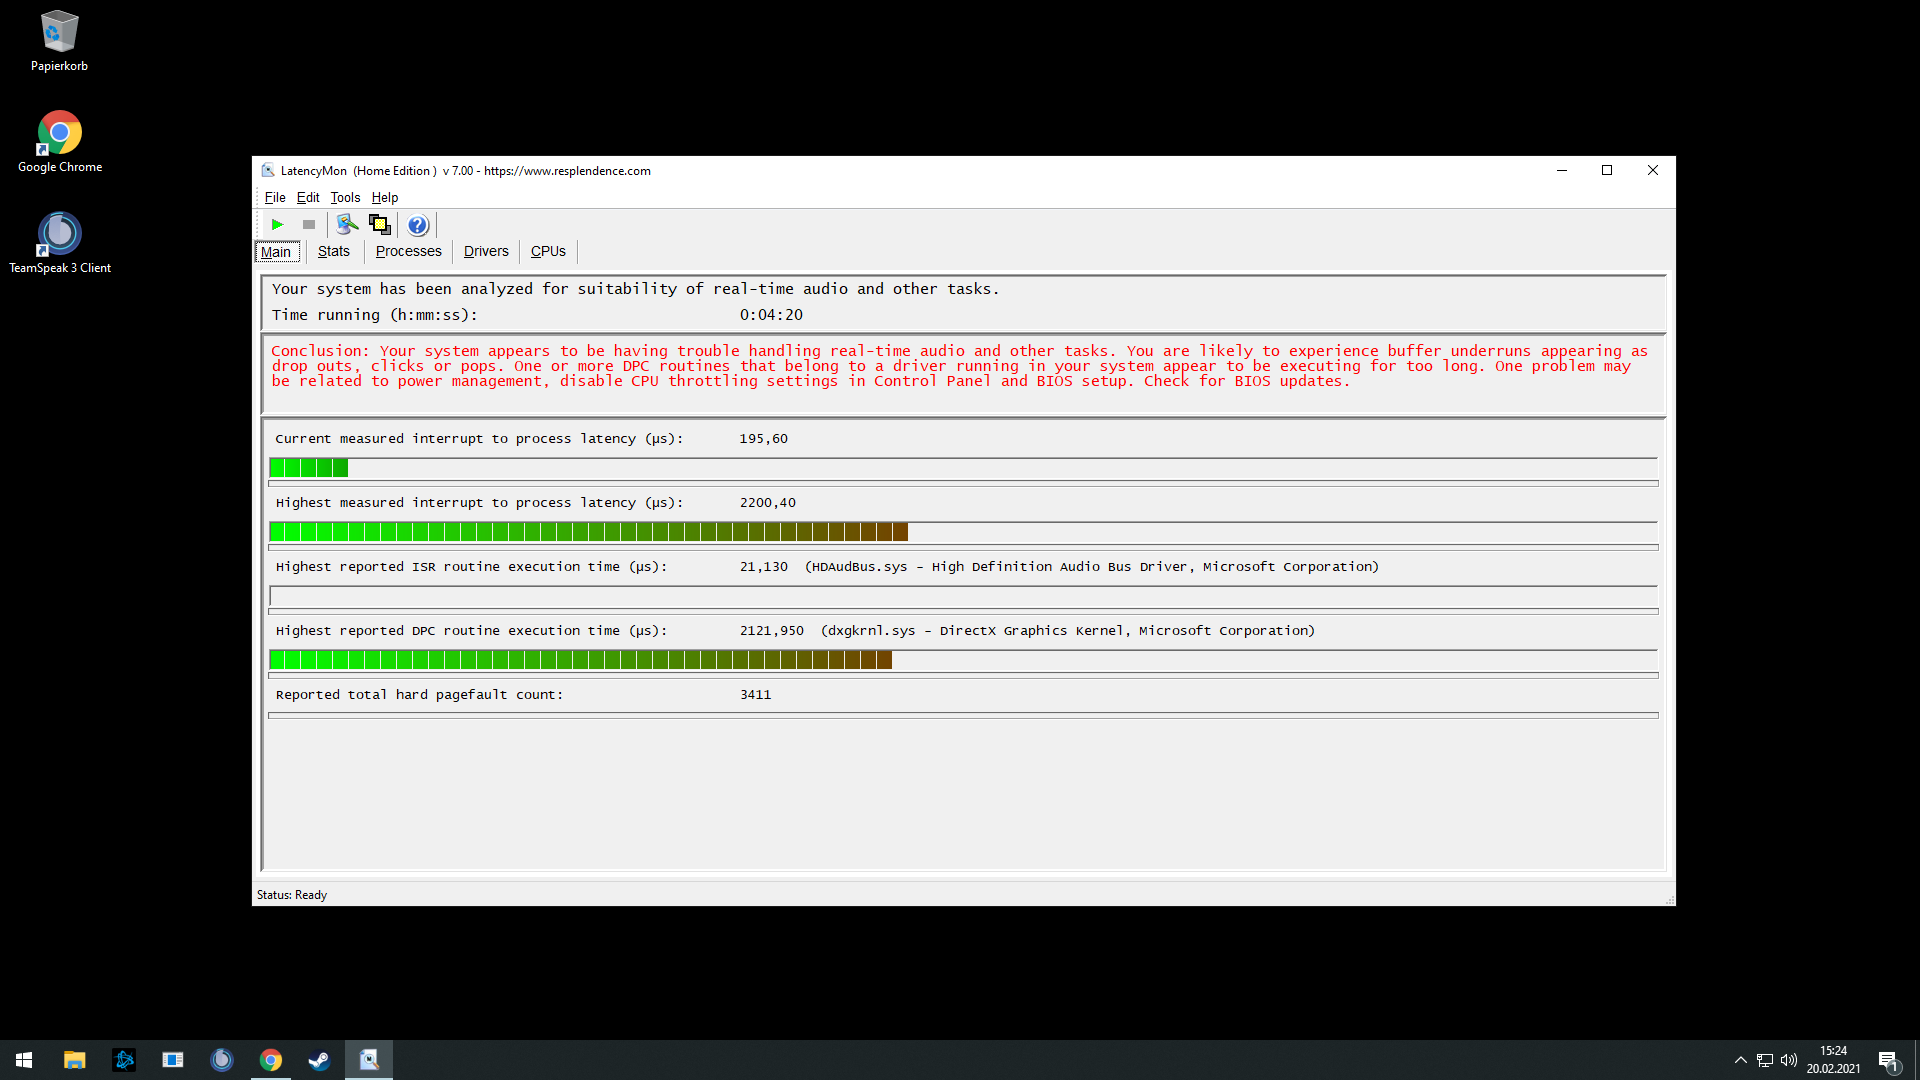
Task: Open the File menu
Action: tap(275, 197)
